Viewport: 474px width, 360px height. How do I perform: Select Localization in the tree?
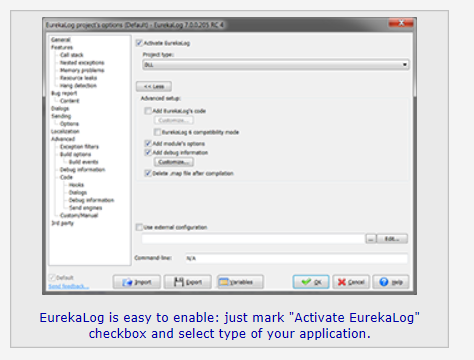pyautogui.click(x=65, y=131)
